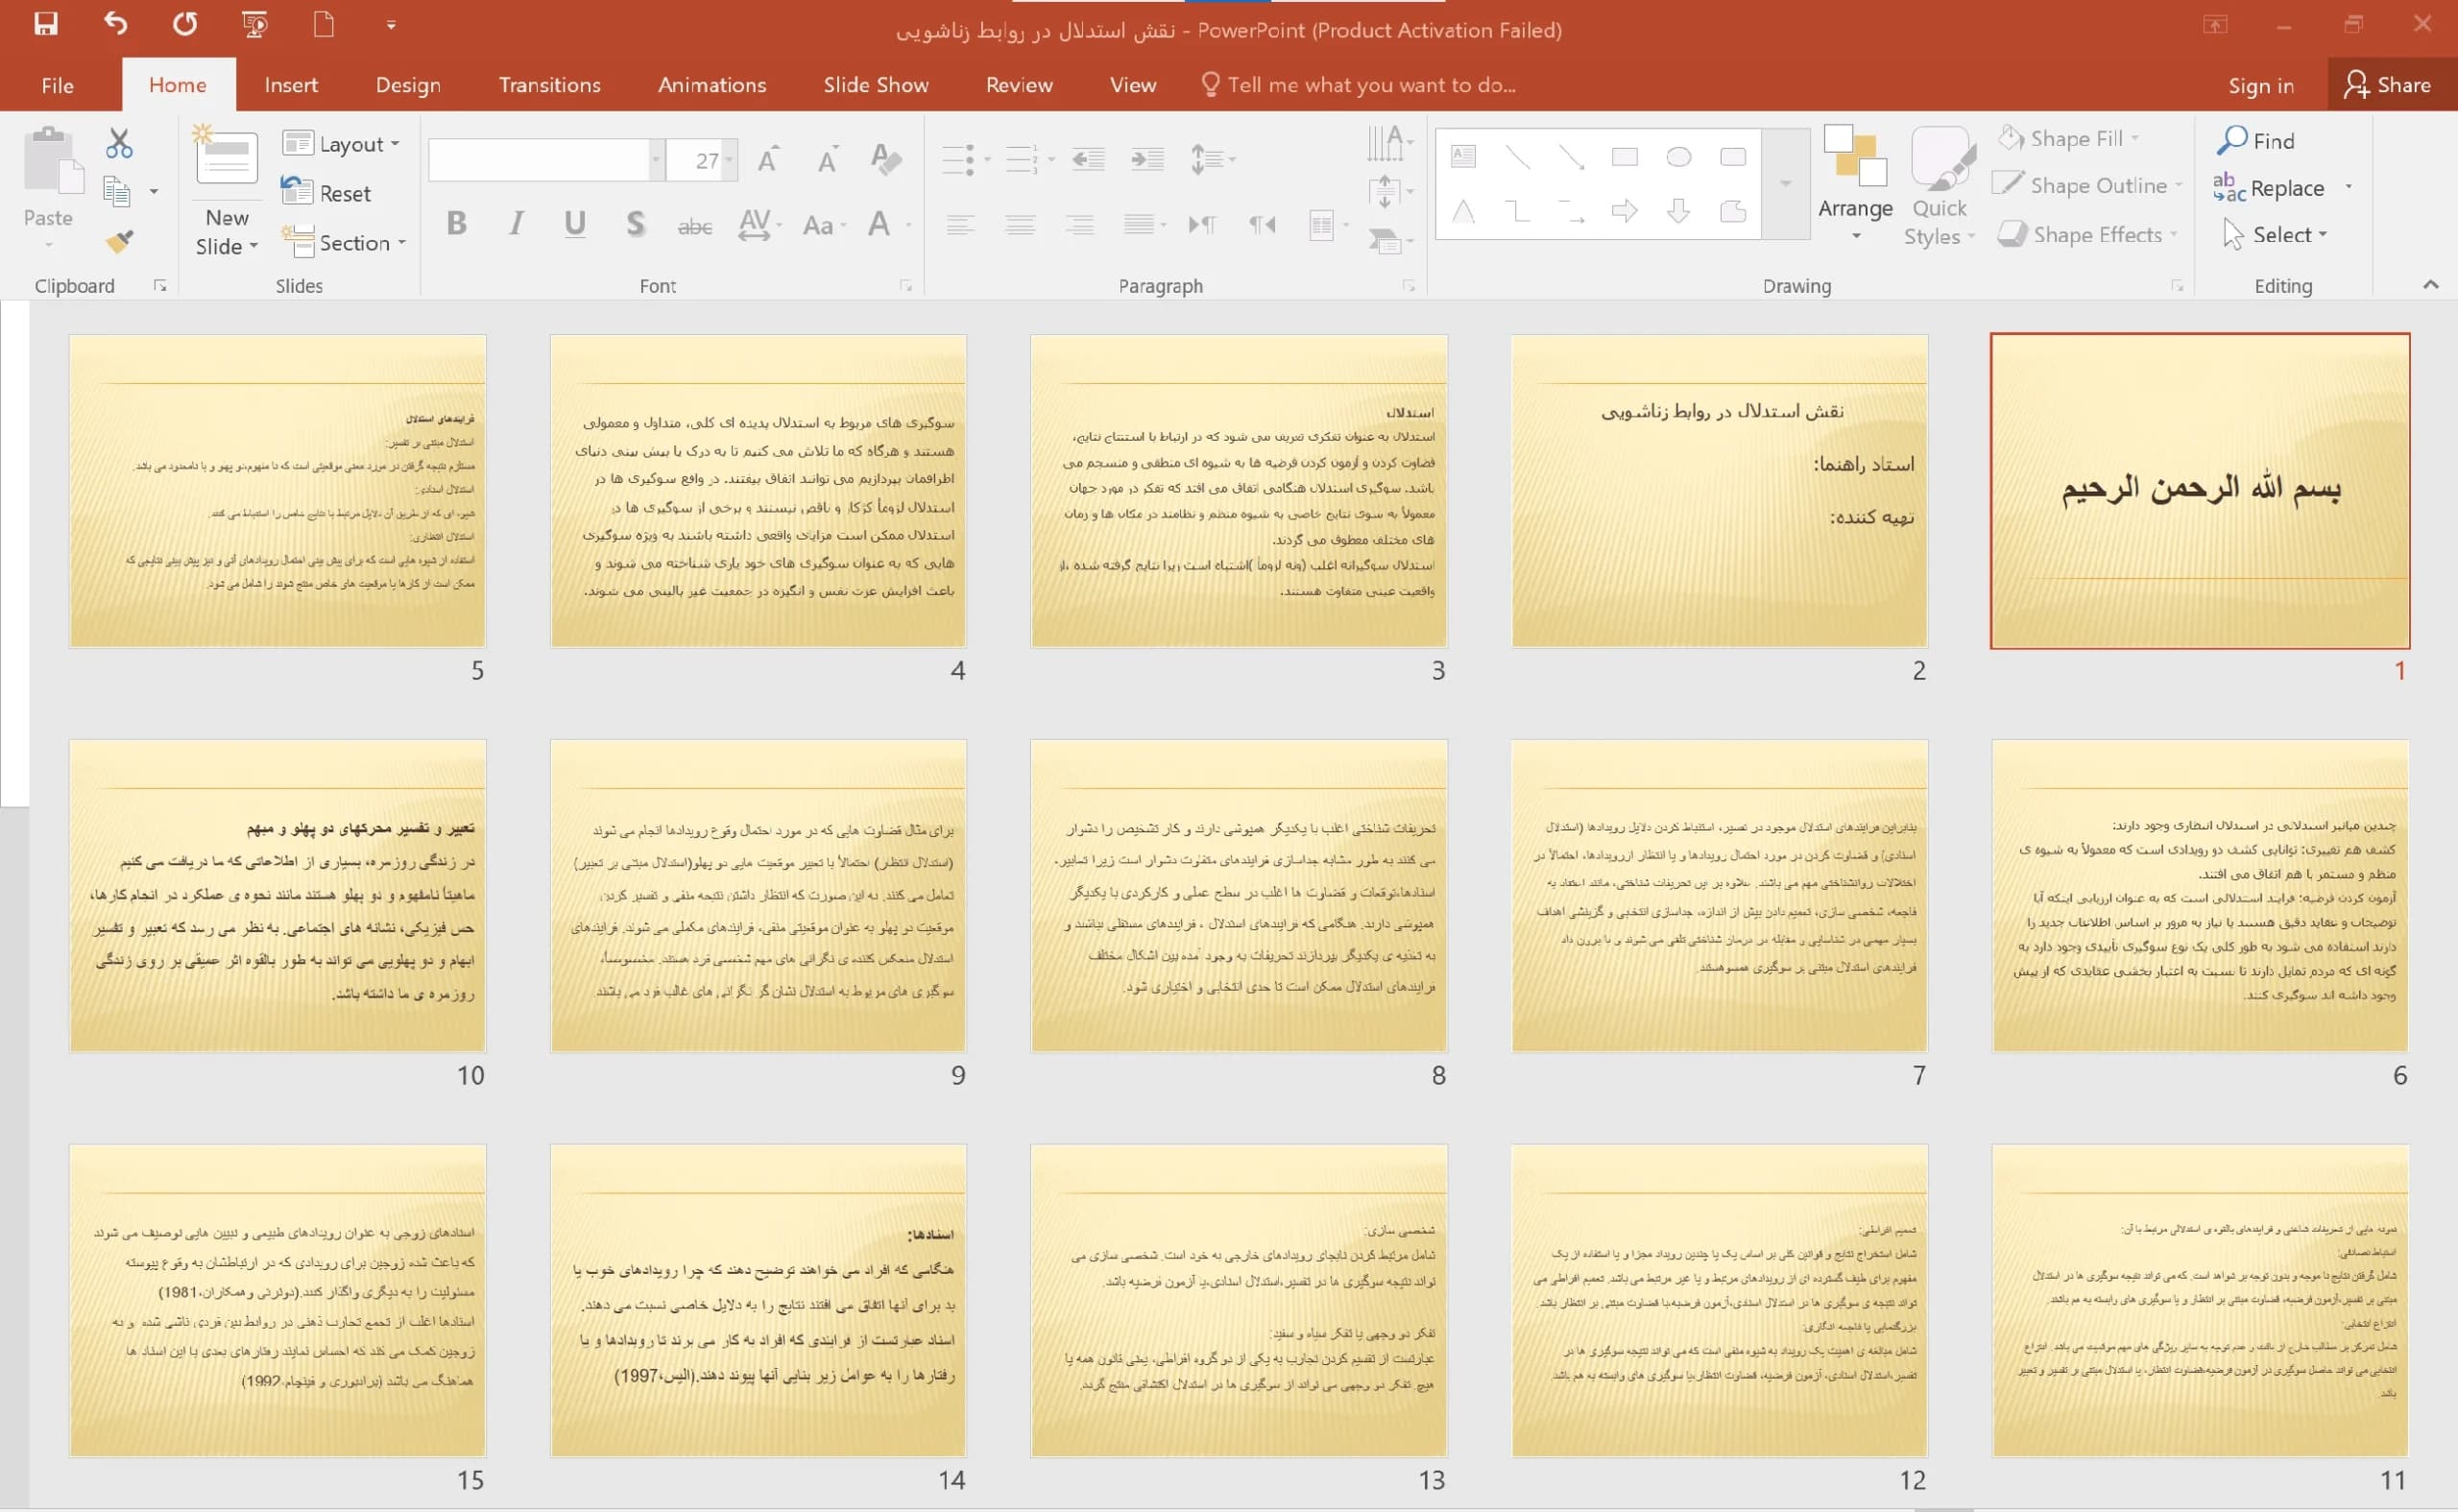Viewport: 2458px width, 1512px height.
Task: Switch to the Transitions tab
Action: [x=550, y=85]
